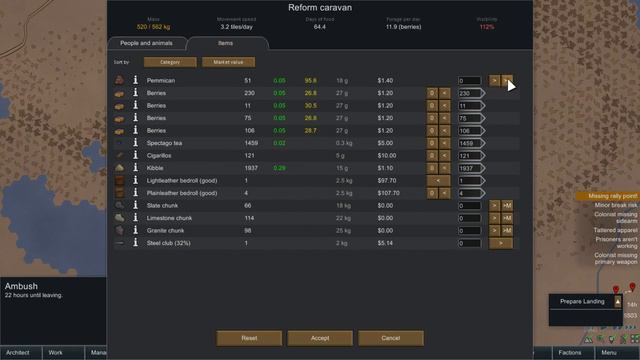This screenshot has width=640, height=360.
Task: Open the main Menu button
Action: [x=617, y=353]
